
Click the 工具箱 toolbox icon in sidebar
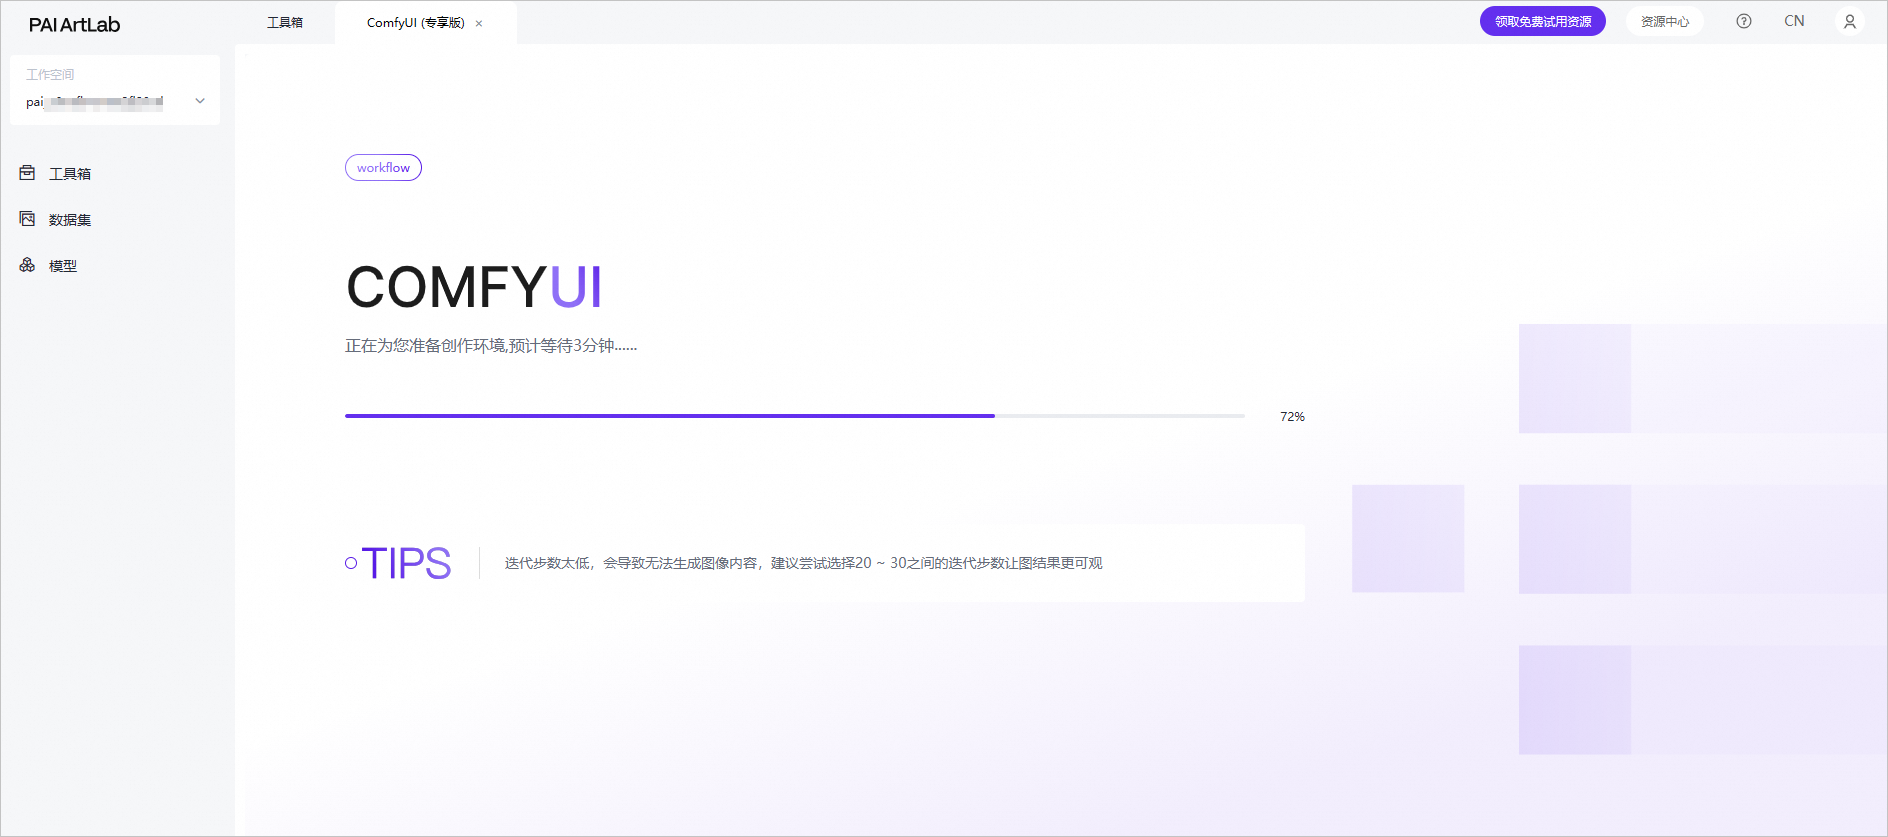27,173
